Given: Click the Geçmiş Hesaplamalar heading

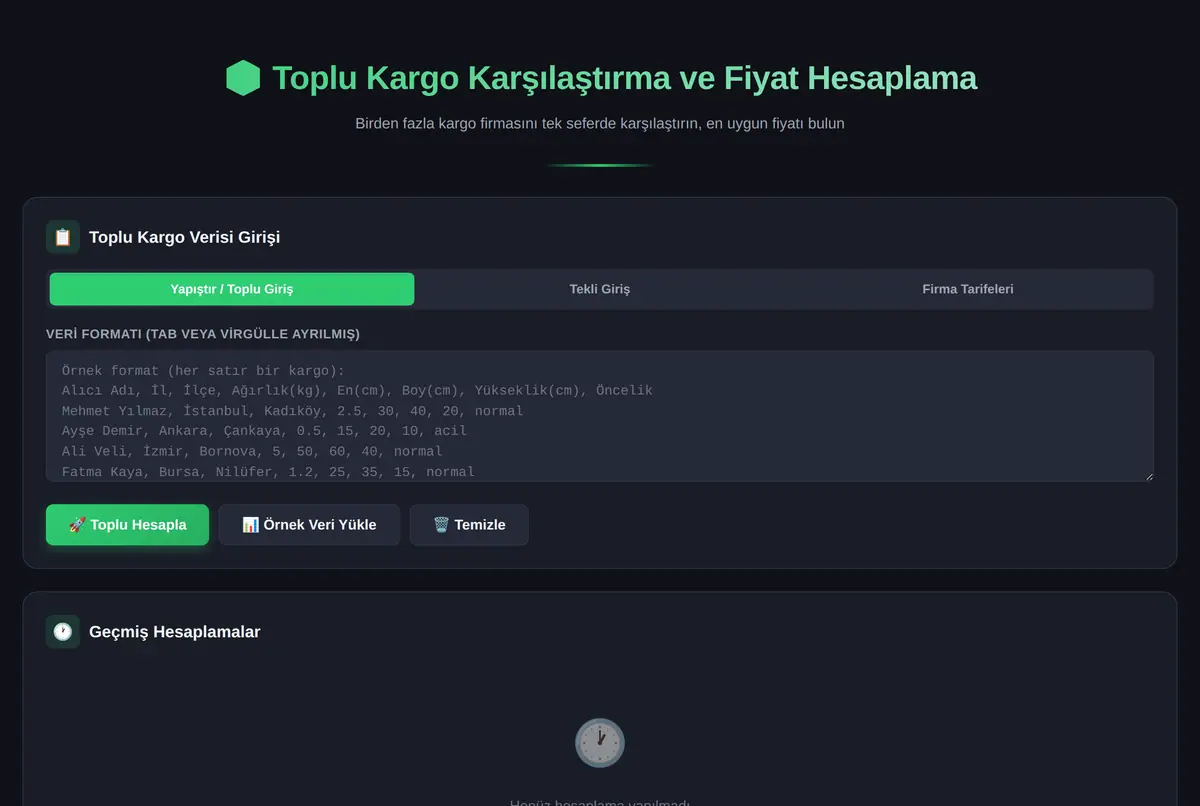Looking at the screenshot, I should coord(174,632).
